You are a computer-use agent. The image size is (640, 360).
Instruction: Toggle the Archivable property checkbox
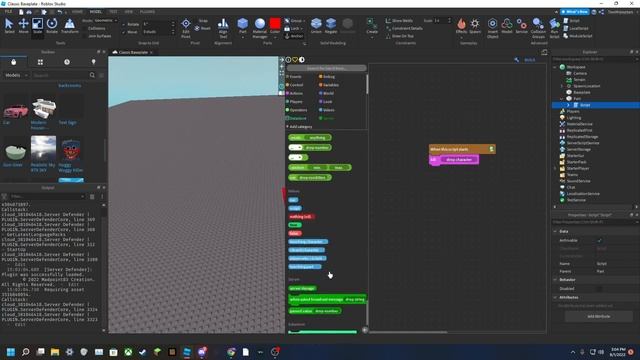pos(600,240)
